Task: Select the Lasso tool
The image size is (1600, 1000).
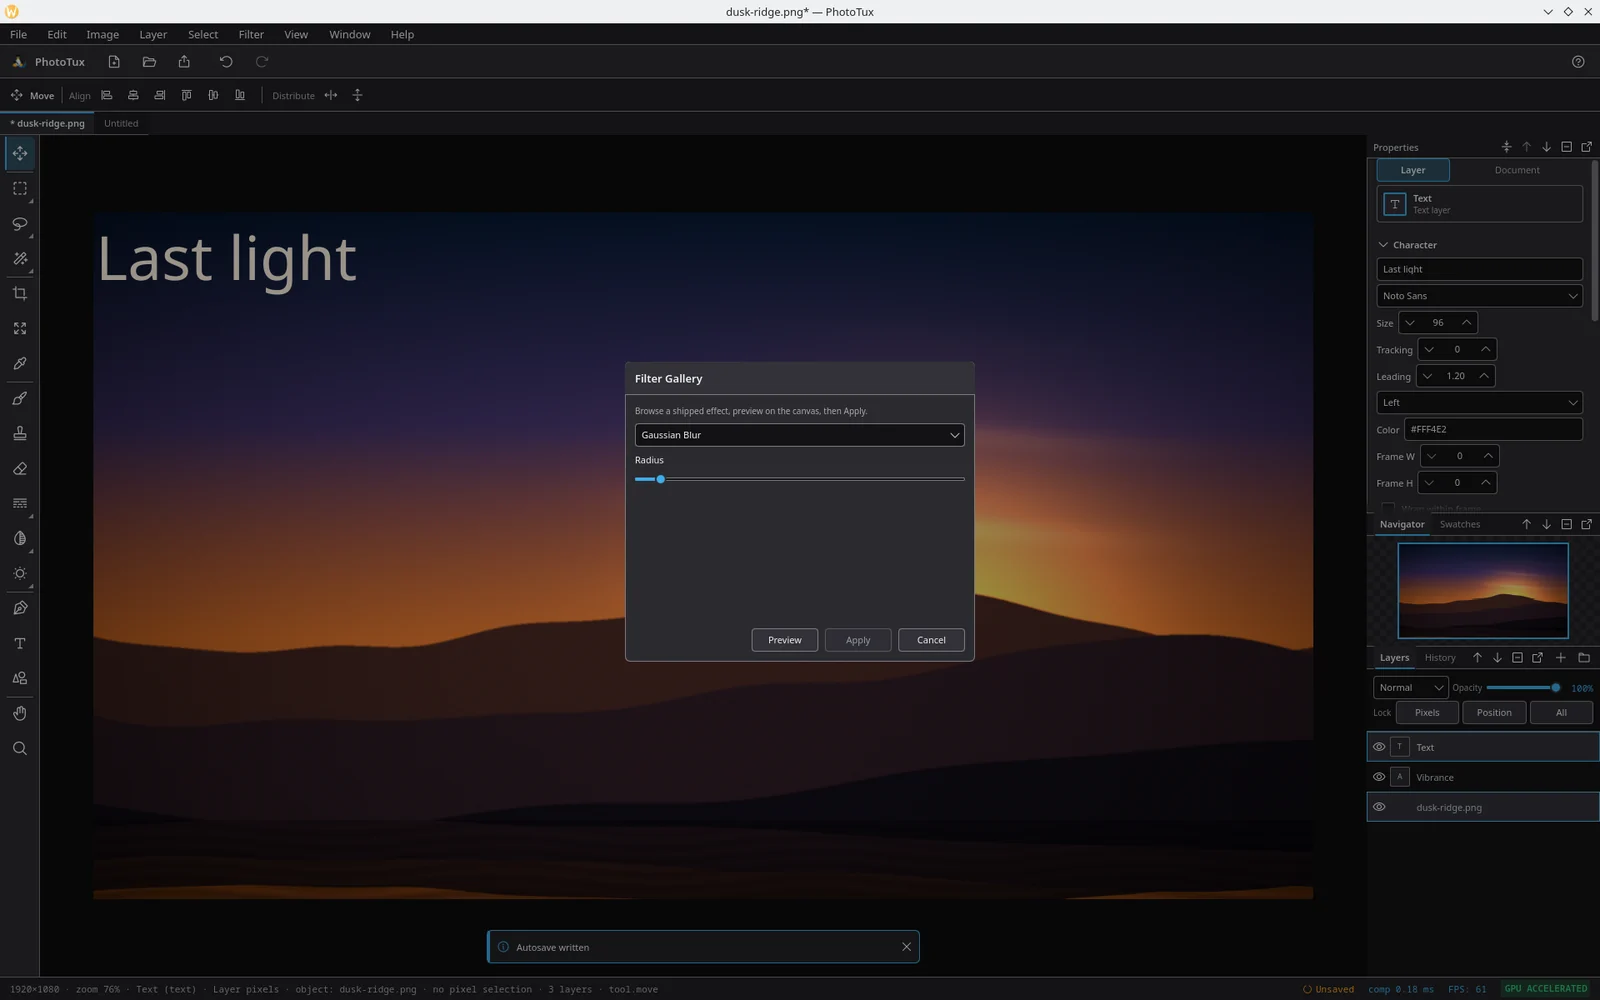Action: tap(20, 224)
